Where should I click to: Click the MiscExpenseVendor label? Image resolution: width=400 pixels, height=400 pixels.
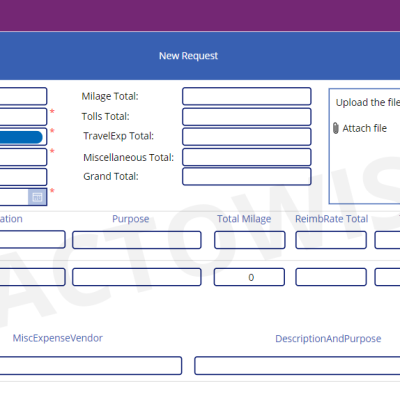tap(58, 338)
